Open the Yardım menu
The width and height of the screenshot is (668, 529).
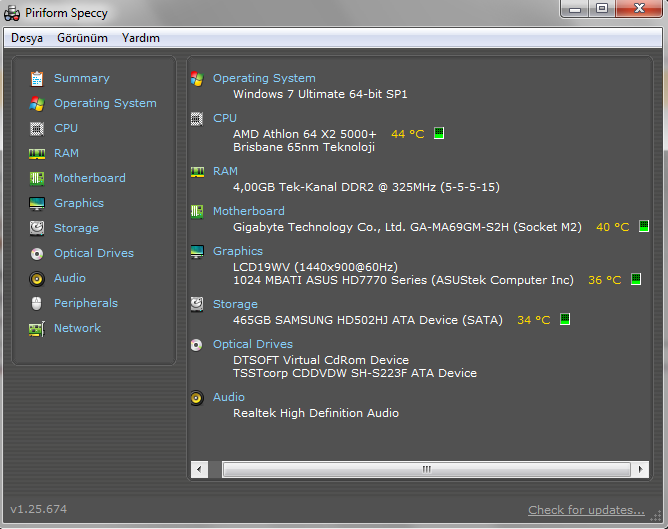click(x=140, y=38)
